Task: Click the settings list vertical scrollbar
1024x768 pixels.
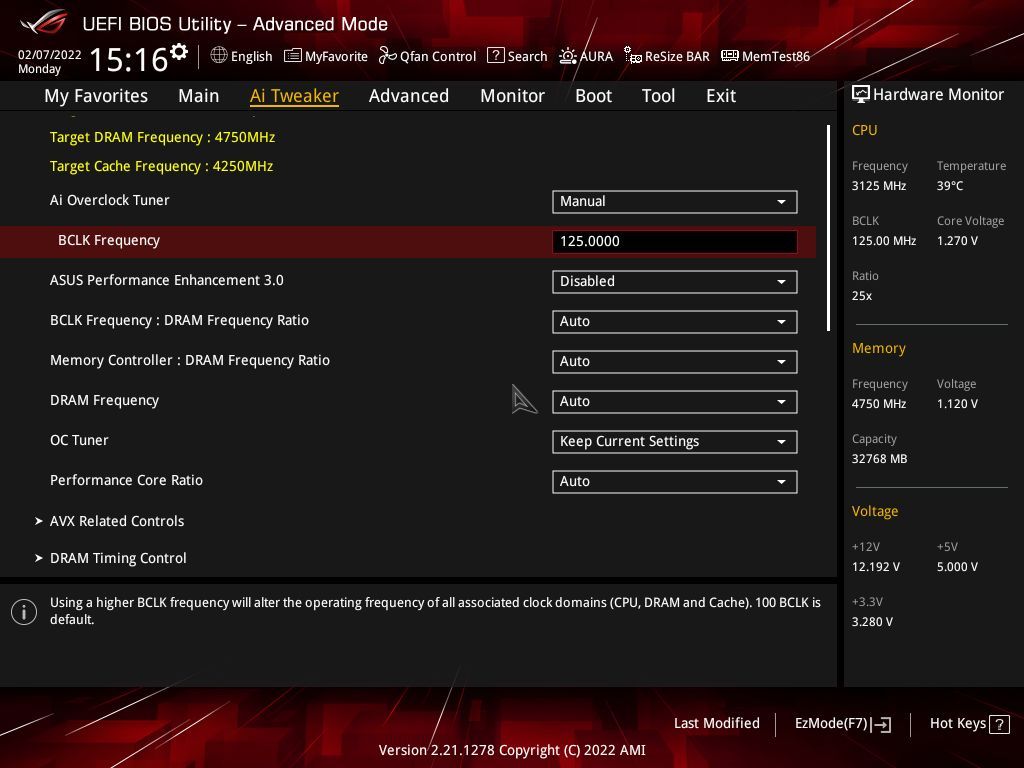Action: pyautogui.click(x=828, y=228)
